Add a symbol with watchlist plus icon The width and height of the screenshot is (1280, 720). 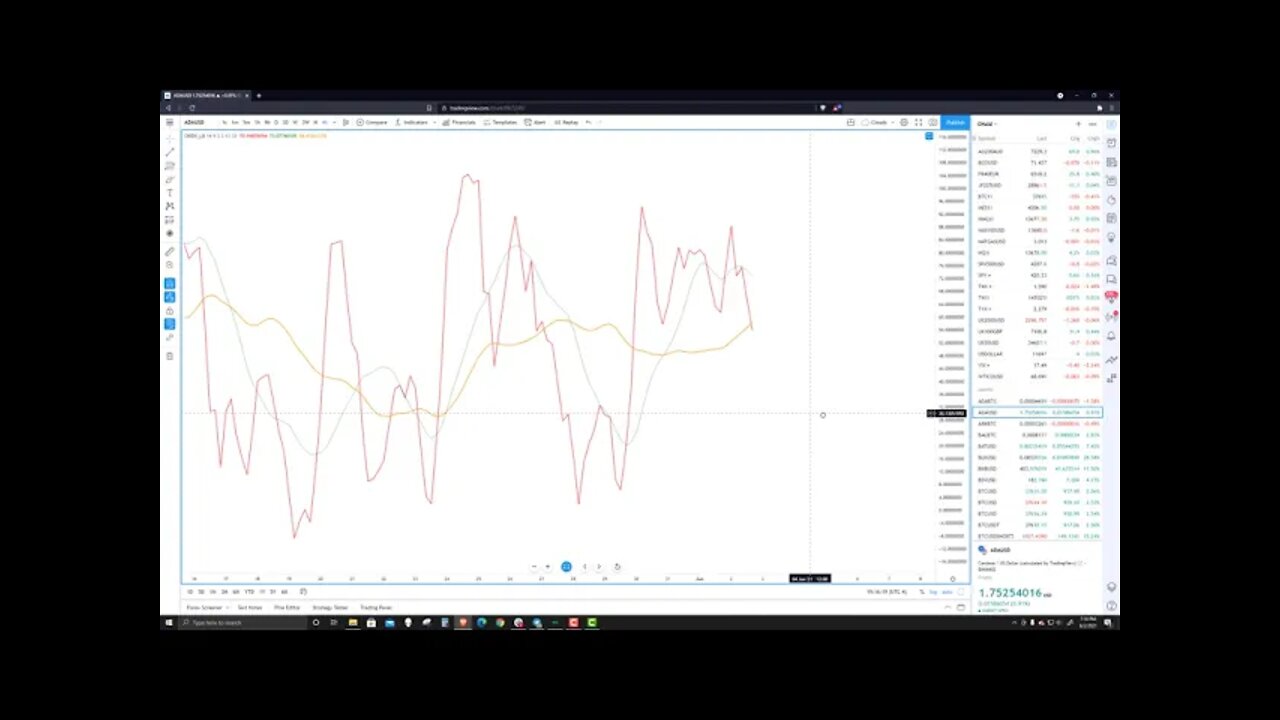[x=1078, y=124]
